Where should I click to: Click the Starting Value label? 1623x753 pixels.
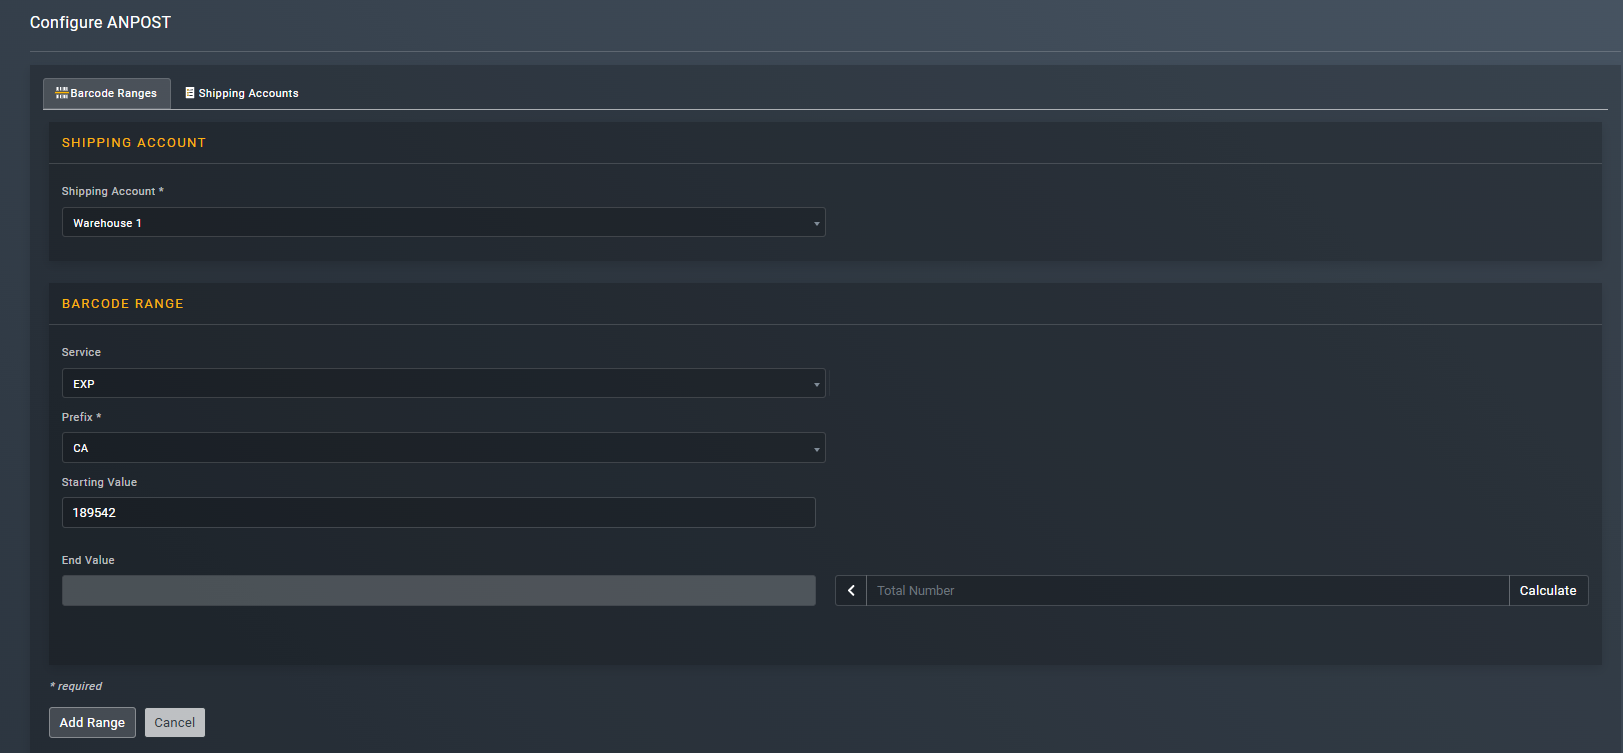pos(99,482)
